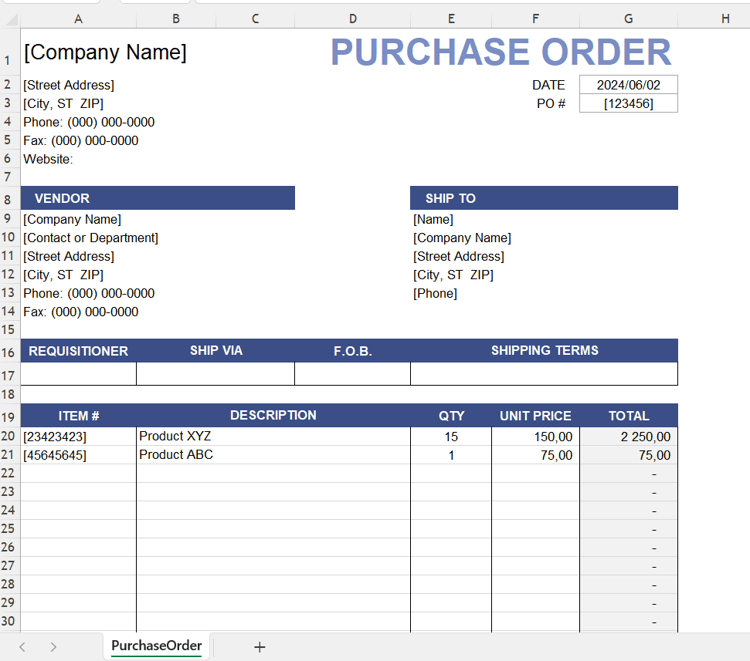This screenshot has width=750, height=661.
Task: Select column G header
Action: 629,19
